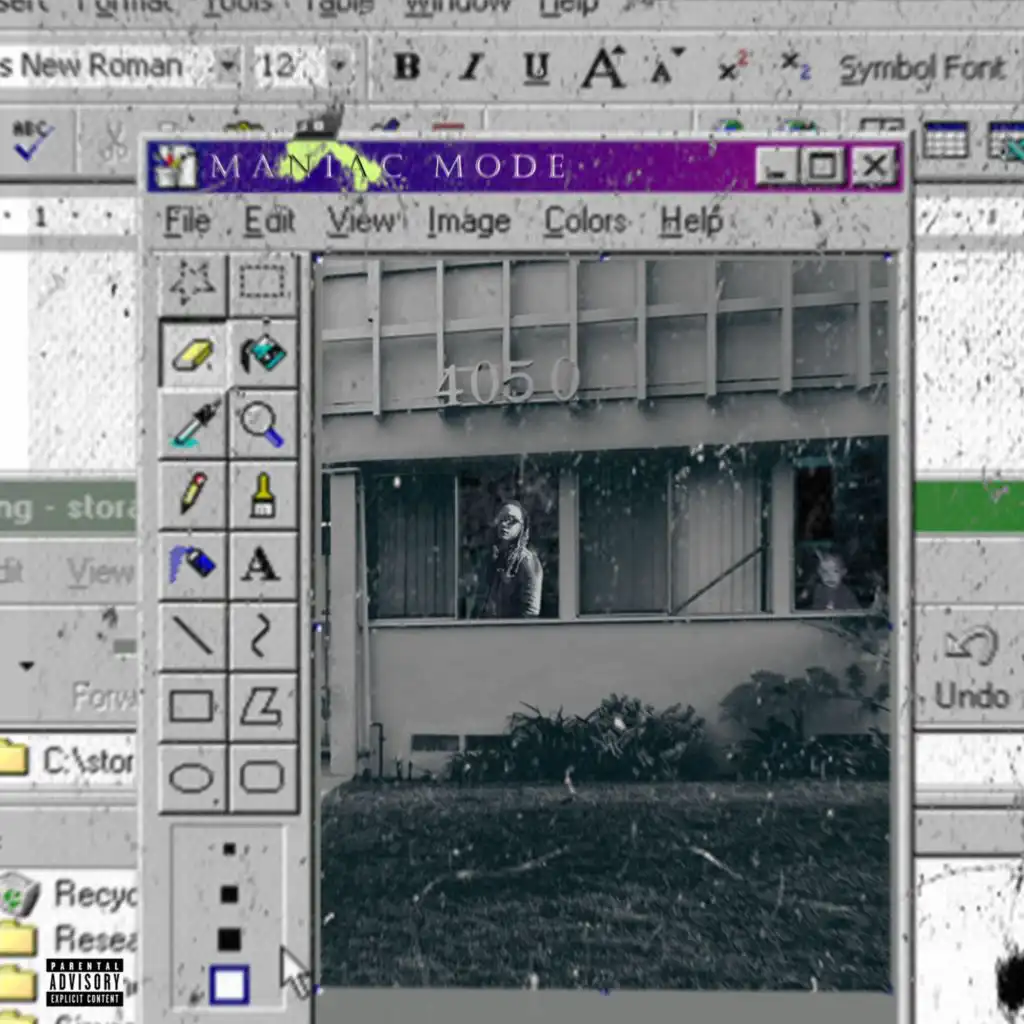Image resolution: width=1024 pixels, height=1024 pixels.
Task: Select the Polygon shape tool
Action: pos(263,707)
